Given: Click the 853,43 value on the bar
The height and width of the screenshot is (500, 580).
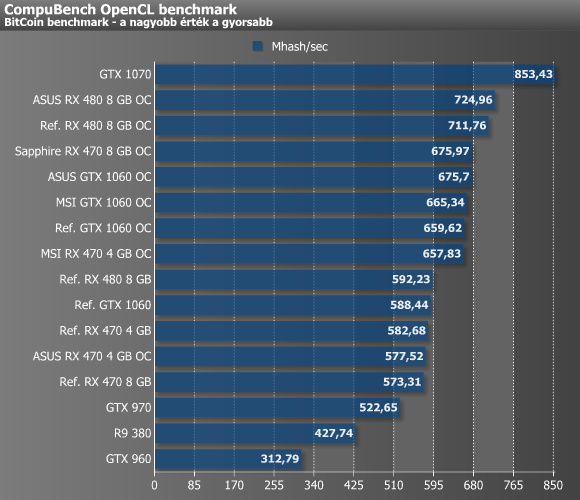Looking at the screenshot, I should 533,74.
